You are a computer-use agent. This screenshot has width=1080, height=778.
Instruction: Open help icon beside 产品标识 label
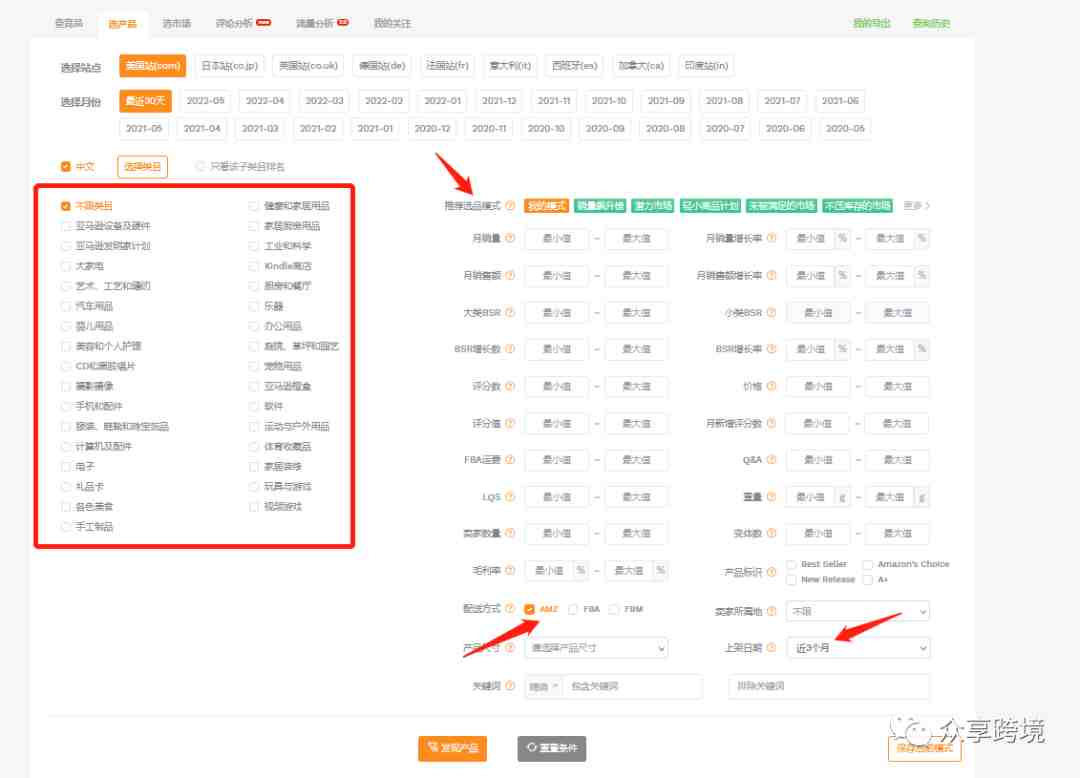point(771,571)
